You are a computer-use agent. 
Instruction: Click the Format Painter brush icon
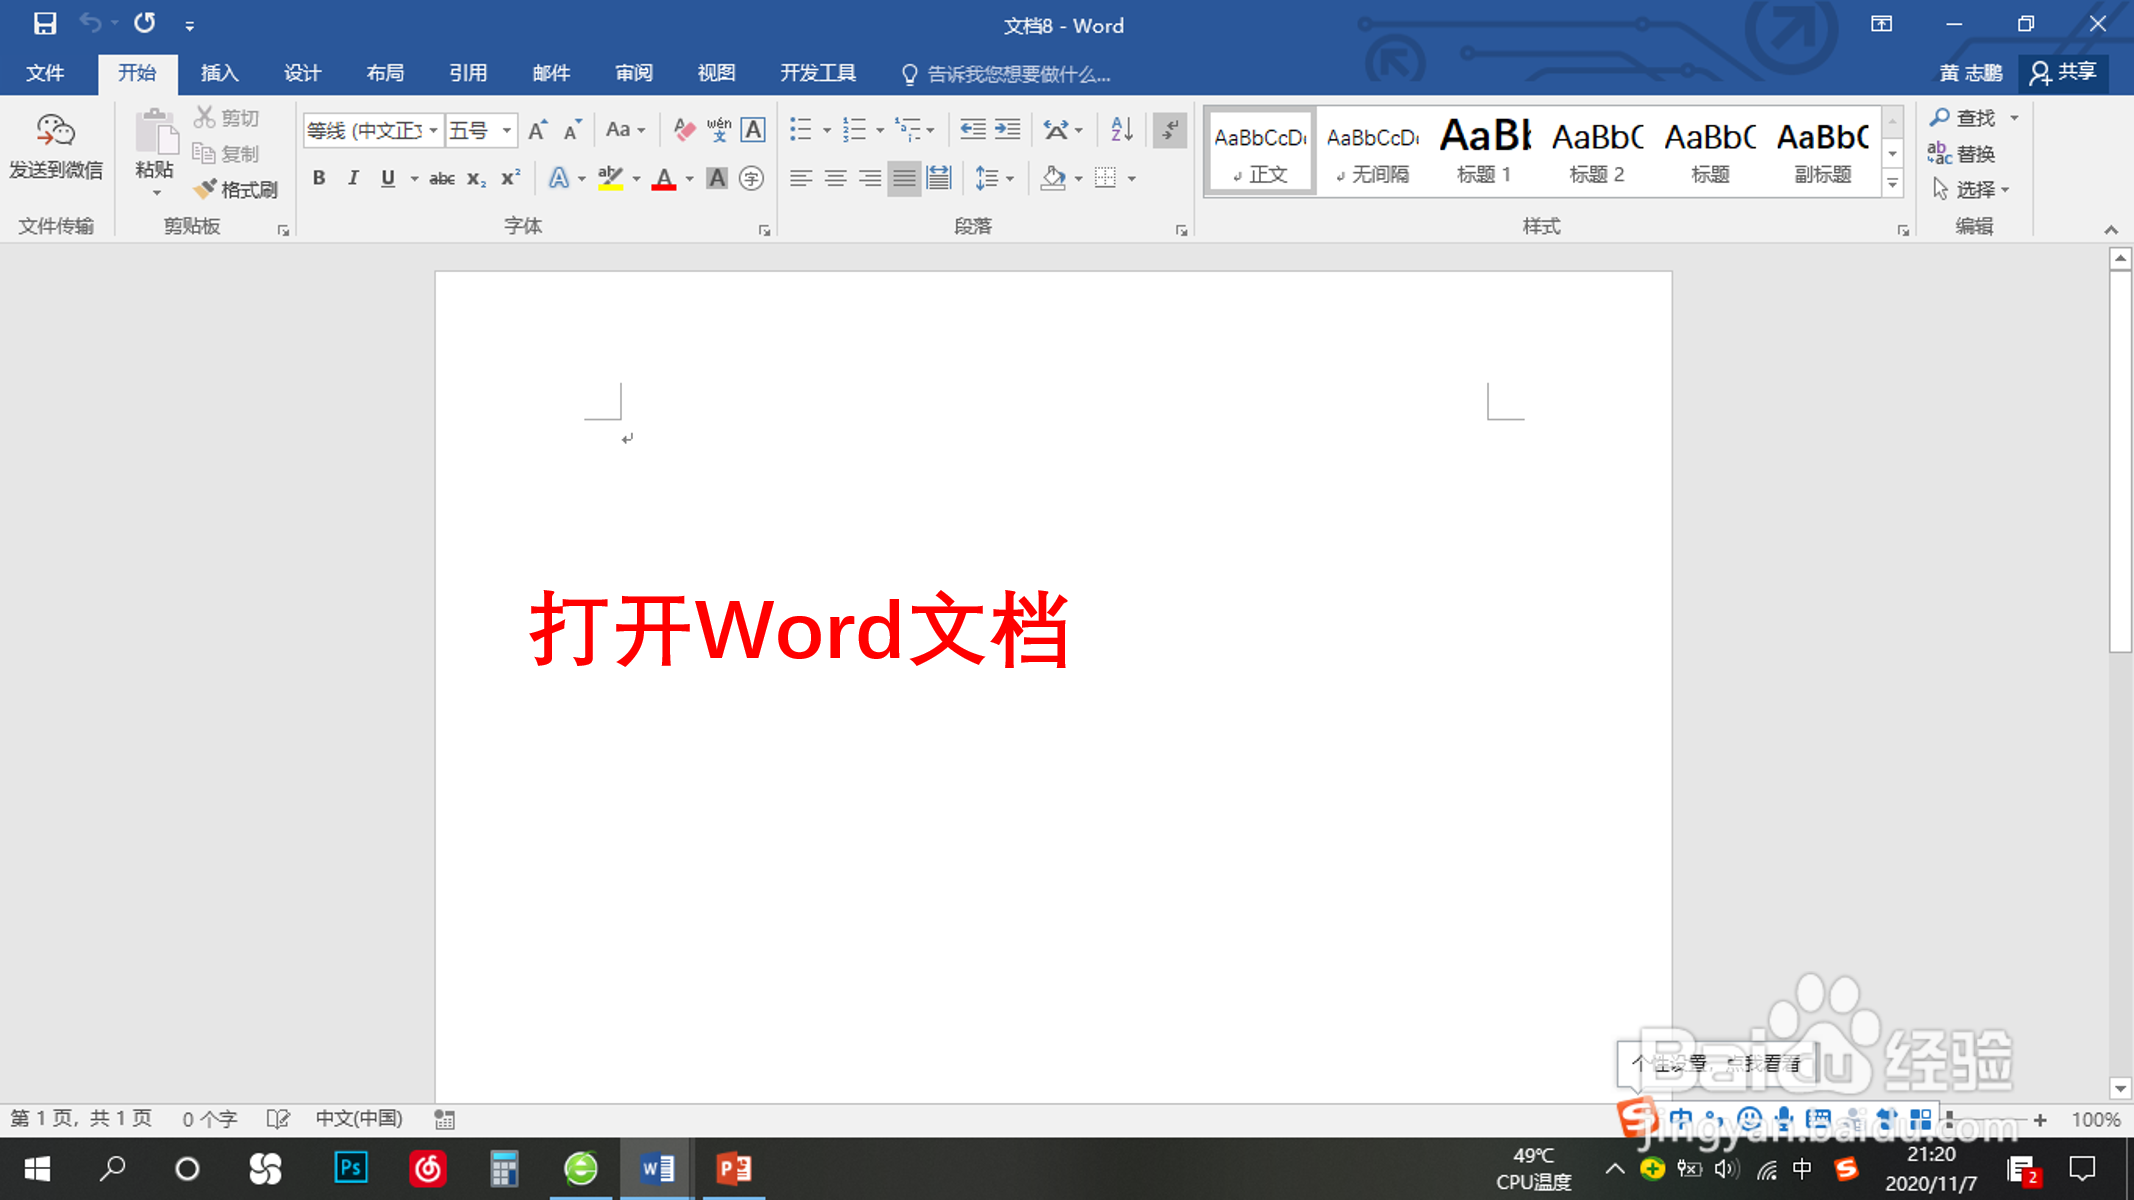(x=205, y=189)
